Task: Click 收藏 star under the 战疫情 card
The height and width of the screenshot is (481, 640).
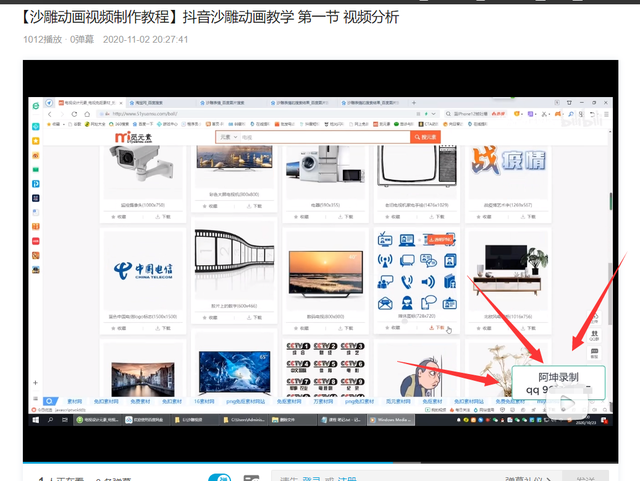Action: pyautogui.click(x=484, y=217)
